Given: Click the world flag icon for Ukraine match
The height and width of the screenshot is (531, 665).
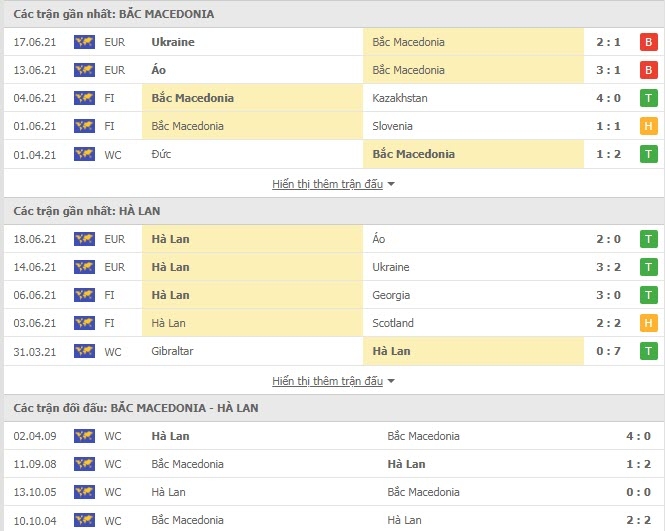Looking at the screenshot, I should 84,42.
